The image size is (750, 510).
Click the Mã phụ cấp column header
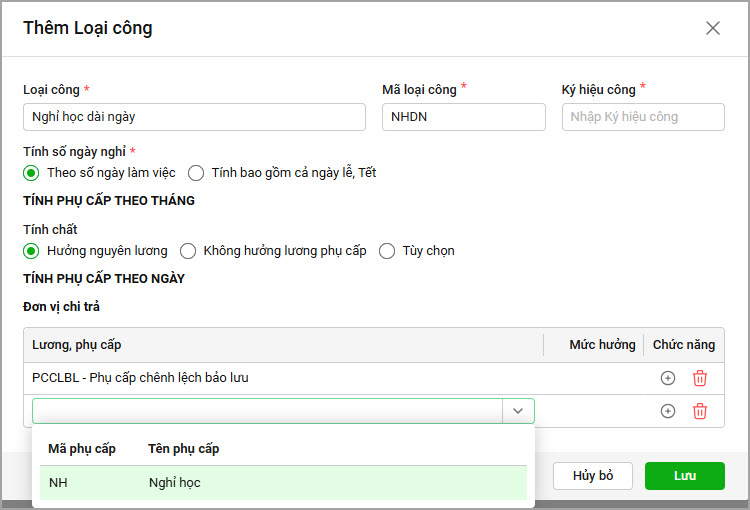click(x=82, y=449)
